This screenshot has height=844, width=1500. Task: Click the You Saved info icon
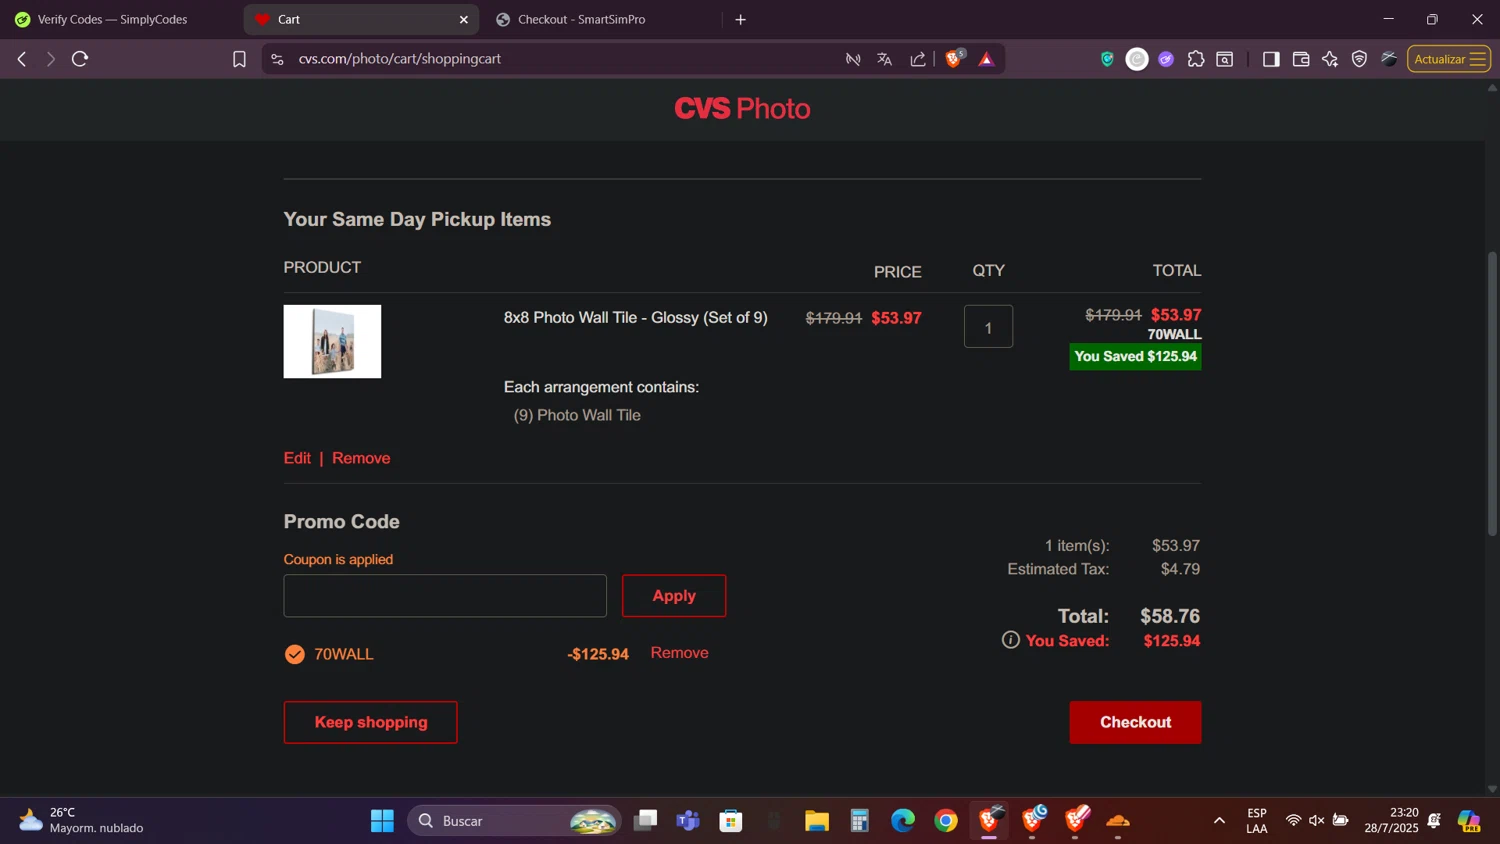(1011, 640)
